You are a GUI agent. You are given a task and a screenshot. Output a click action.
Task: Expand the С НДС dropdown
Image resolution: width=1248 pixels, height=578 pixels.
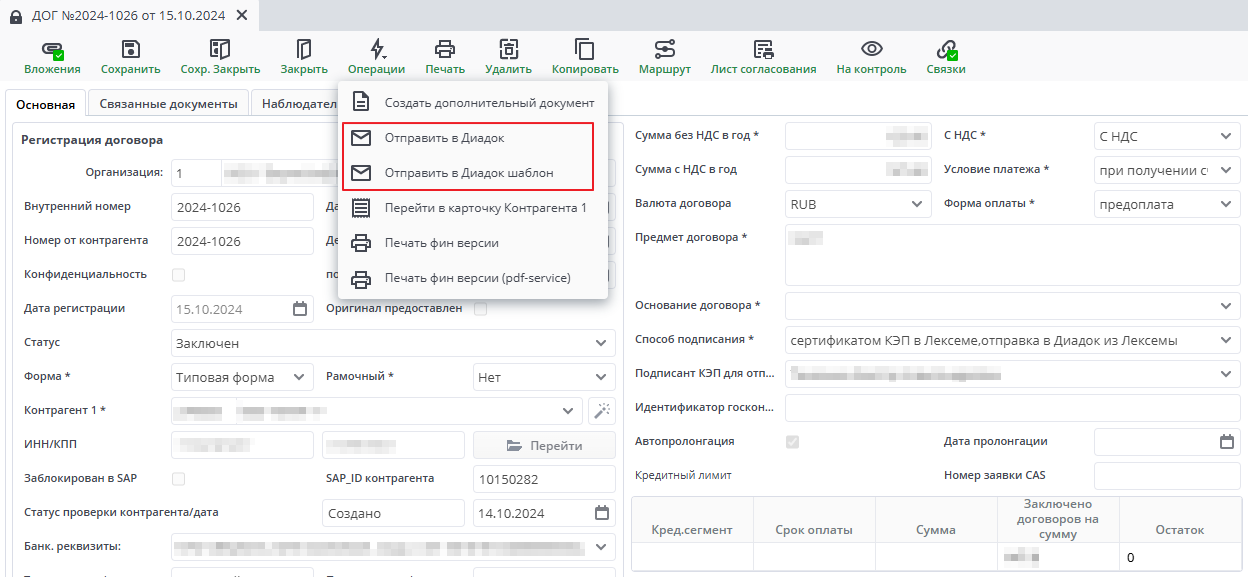click(1226, 137)
